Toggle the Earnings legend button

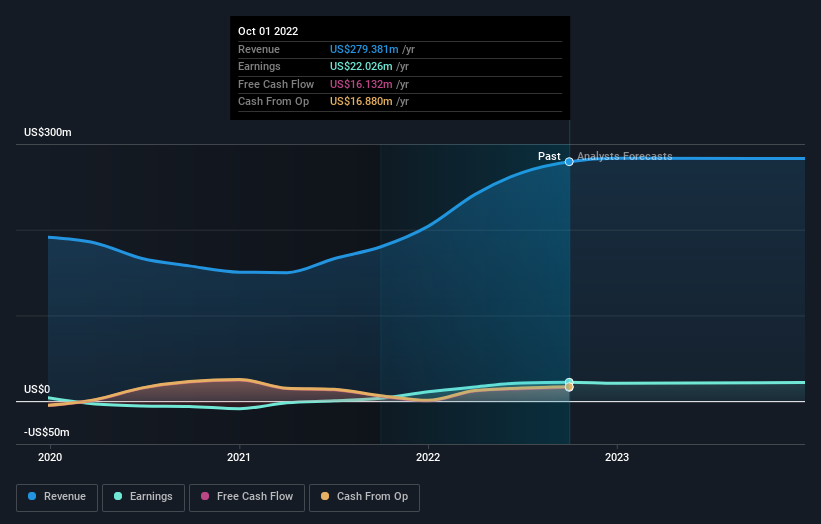143,497
